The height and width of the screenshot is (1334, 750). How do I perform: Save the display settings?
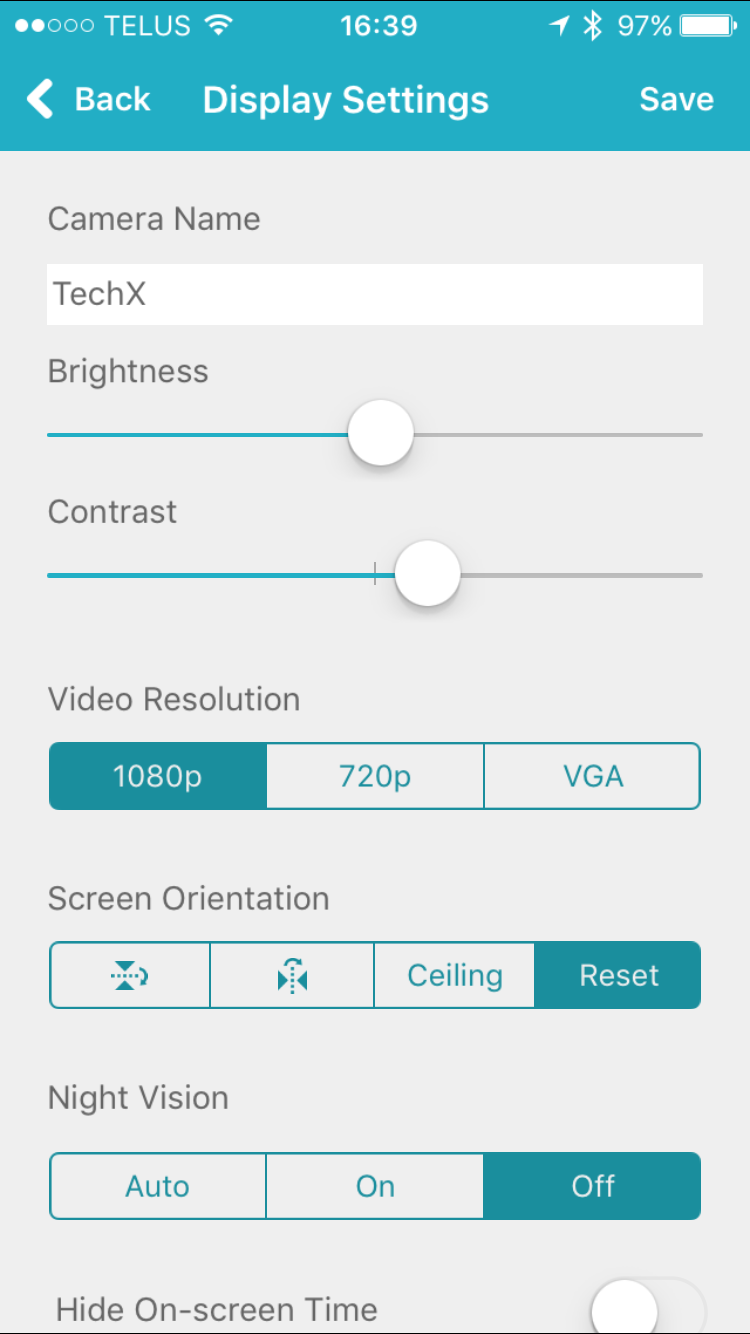pyautogui.click(x=676, y=100)
